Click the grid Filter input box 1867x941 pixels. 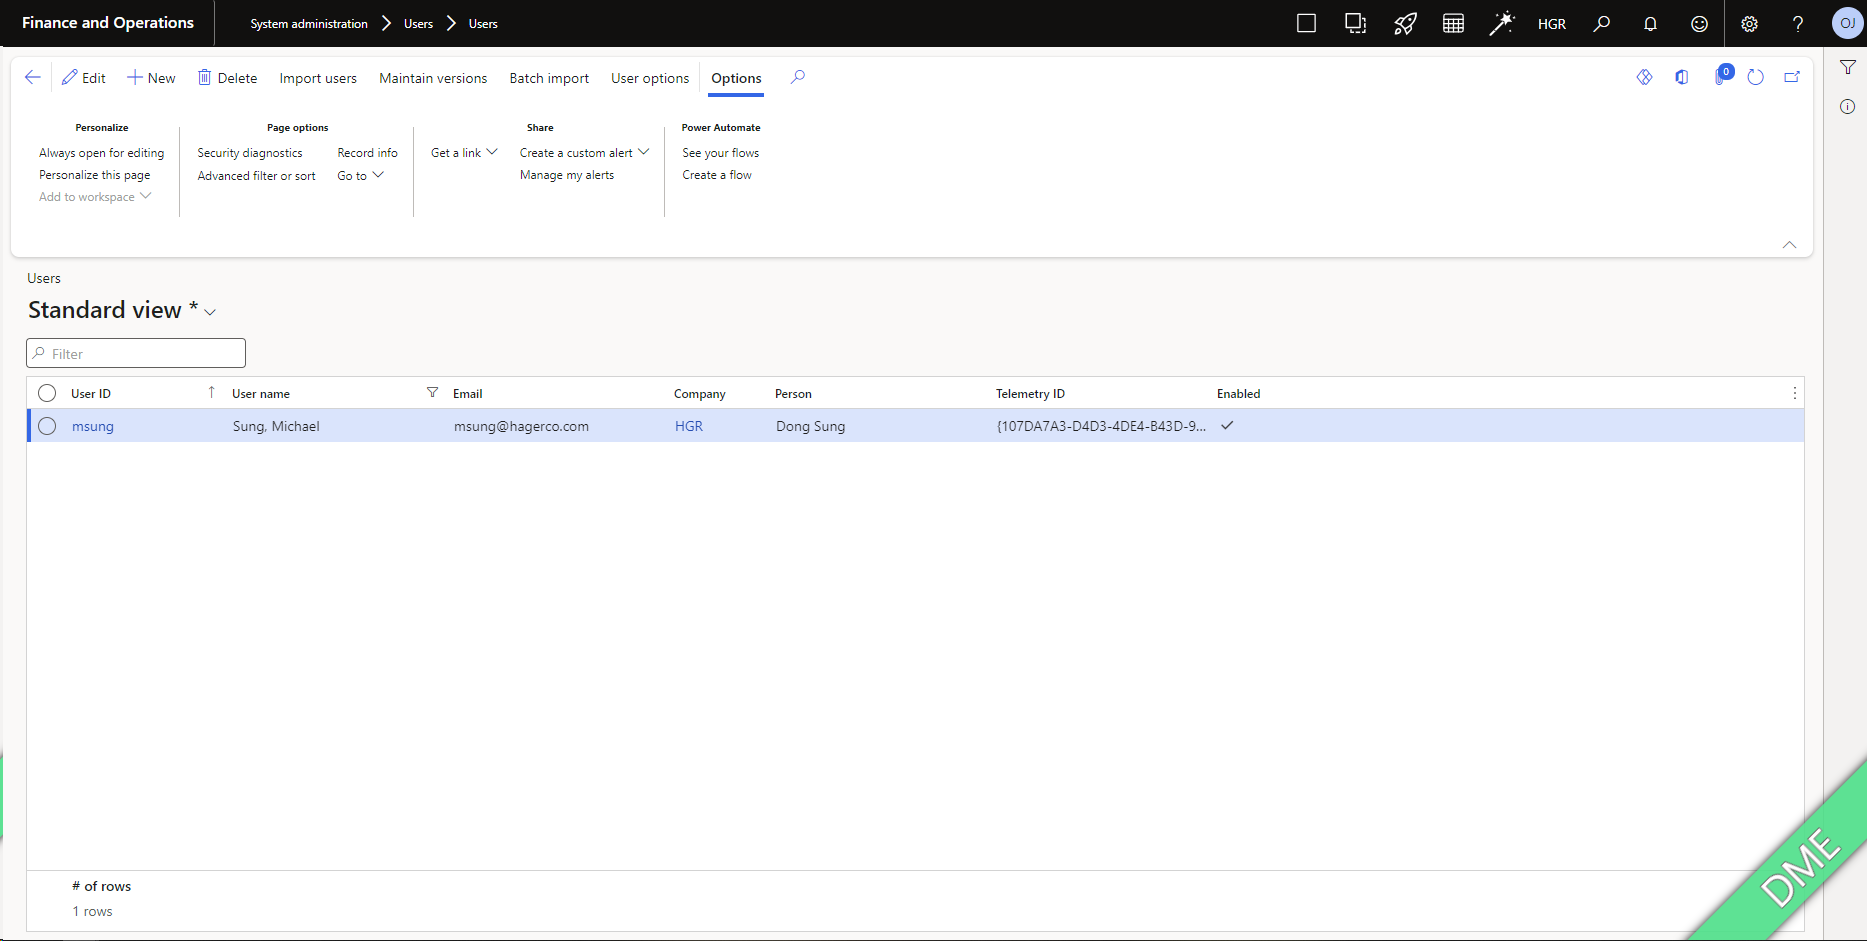pyautogui.click(x=136, y=353)
